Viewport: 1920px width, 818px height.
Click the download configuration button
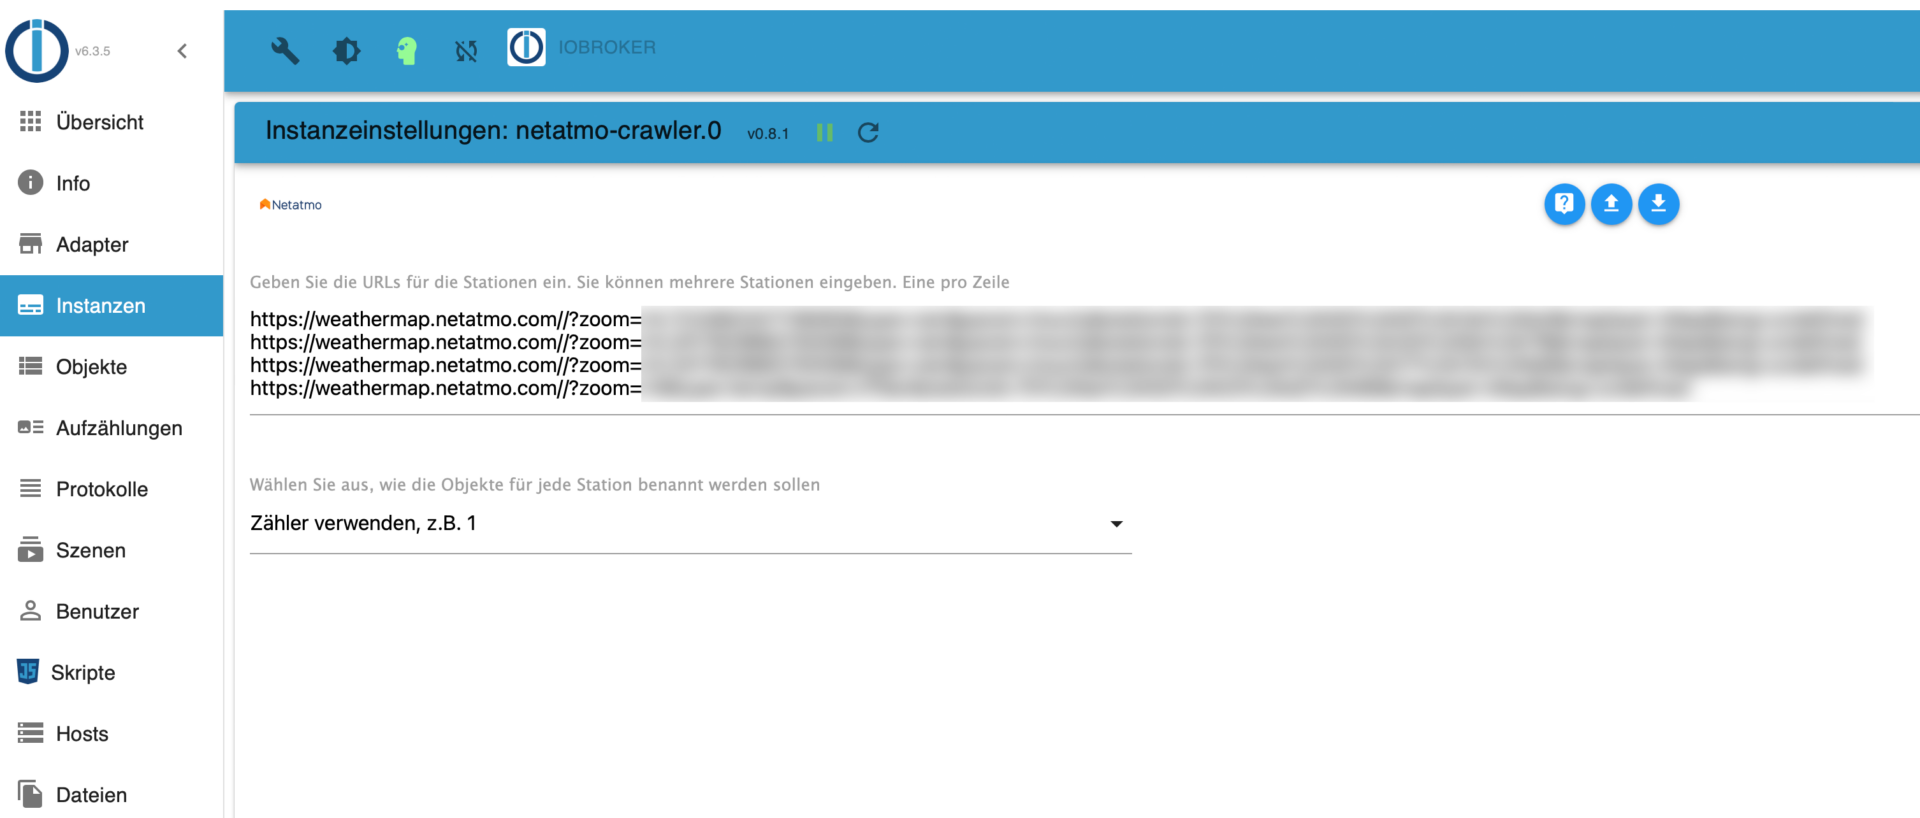(1658, 204)
